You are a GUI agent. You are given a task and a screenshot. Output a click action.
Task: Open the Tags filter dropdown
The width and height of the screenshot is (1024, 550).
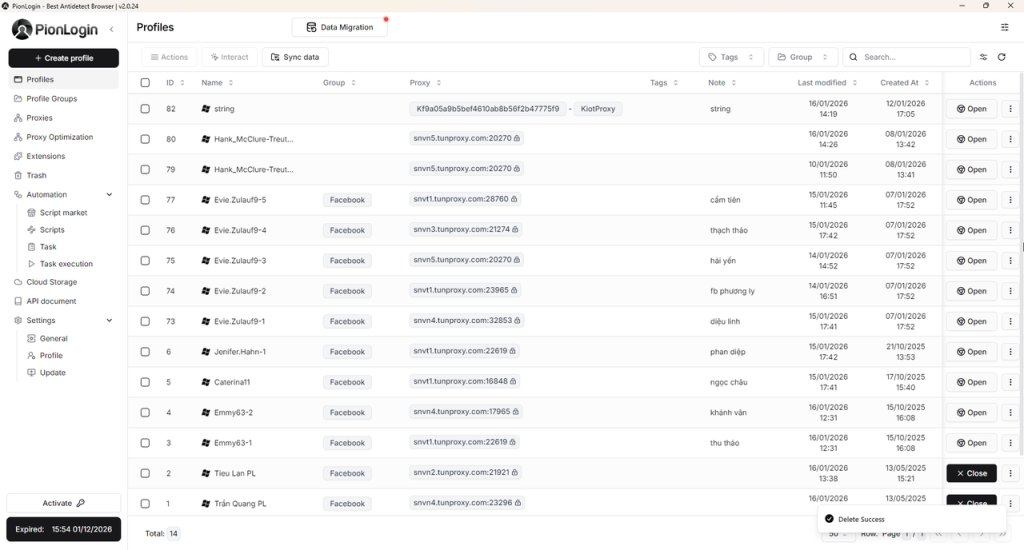point(731,57)
